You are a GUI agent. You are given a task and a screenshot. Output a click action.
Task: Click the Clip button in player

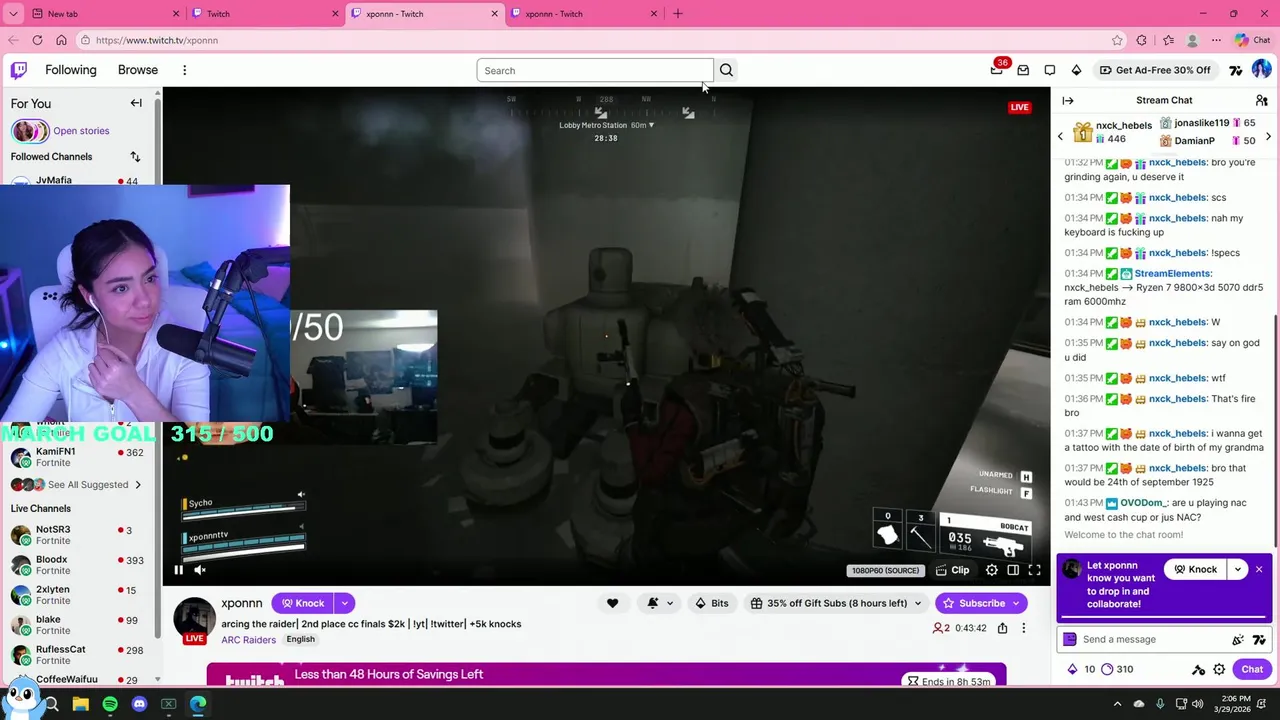pyautogui.click(x=953, y=570)
